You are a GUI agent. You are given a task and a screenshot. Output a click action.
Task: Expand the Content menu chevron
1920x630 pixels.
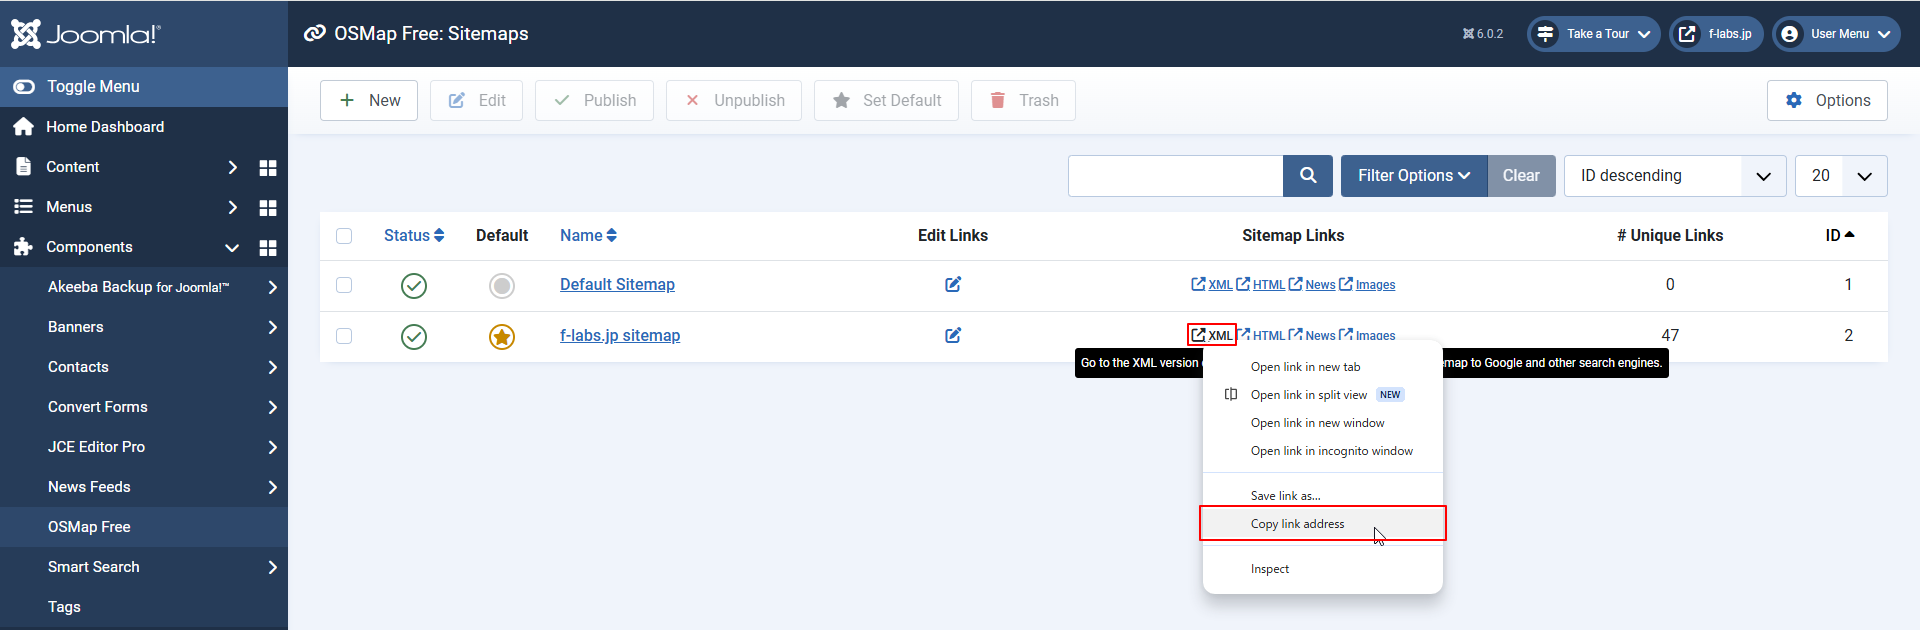(233, 167)
